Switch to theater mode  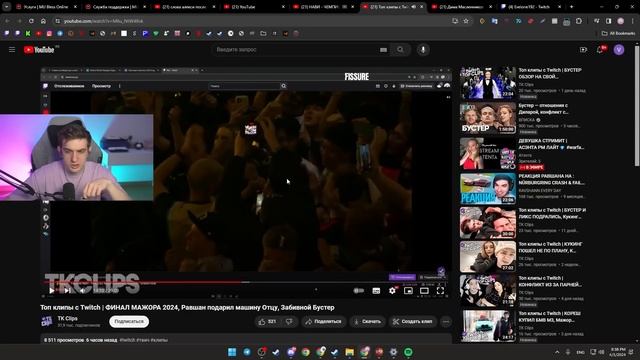tap(424, 291)
